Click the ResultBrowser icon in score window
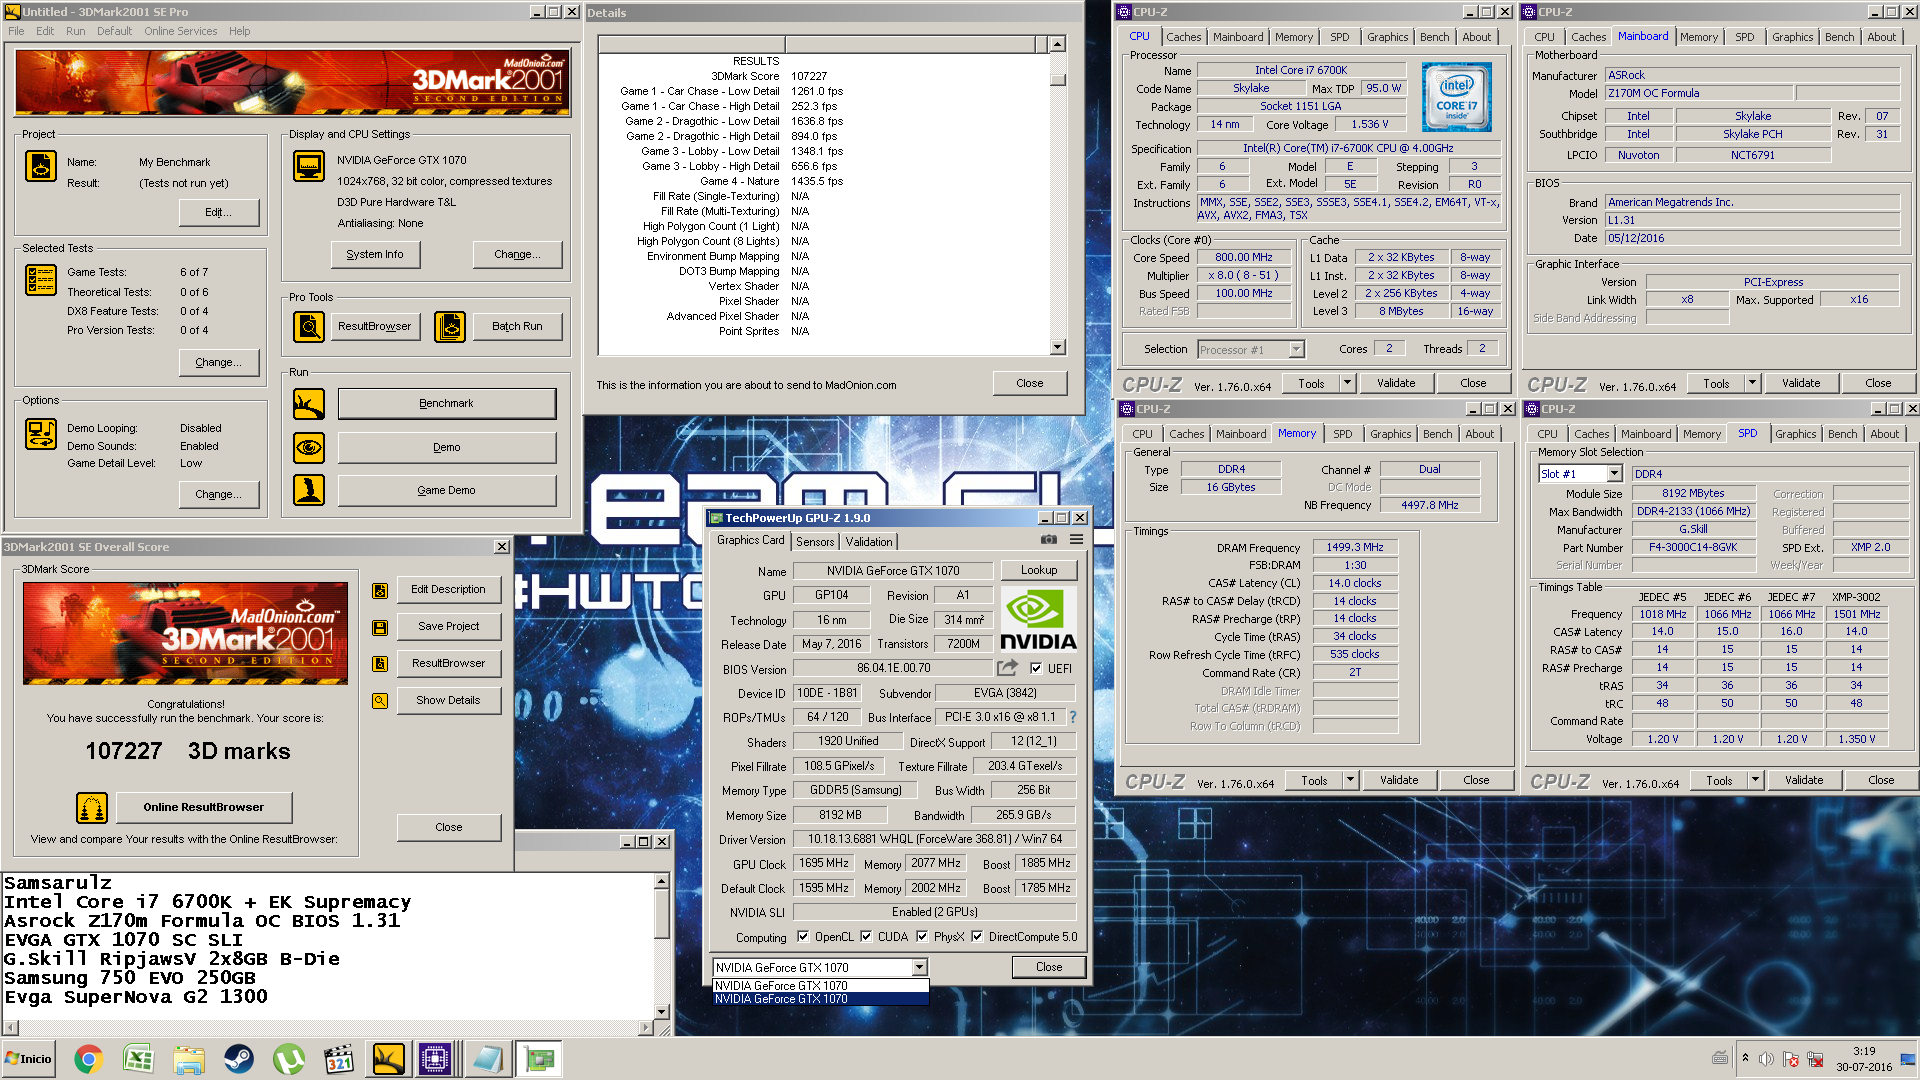This screenshot has height=1080, width=1920. tap(380, 664)
